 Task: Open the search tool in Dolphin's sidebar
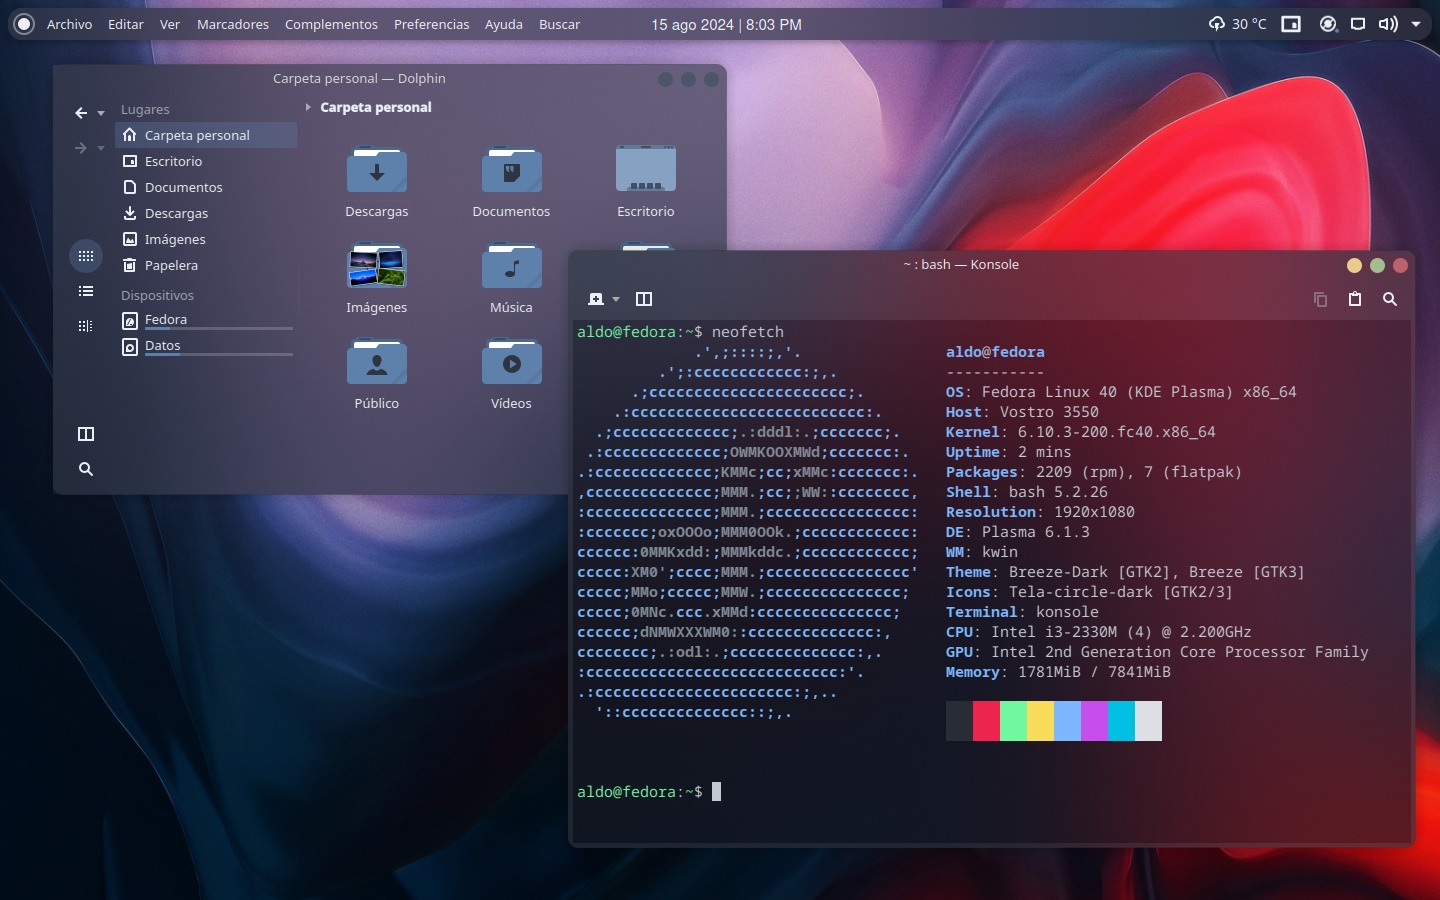click(86, 469)
